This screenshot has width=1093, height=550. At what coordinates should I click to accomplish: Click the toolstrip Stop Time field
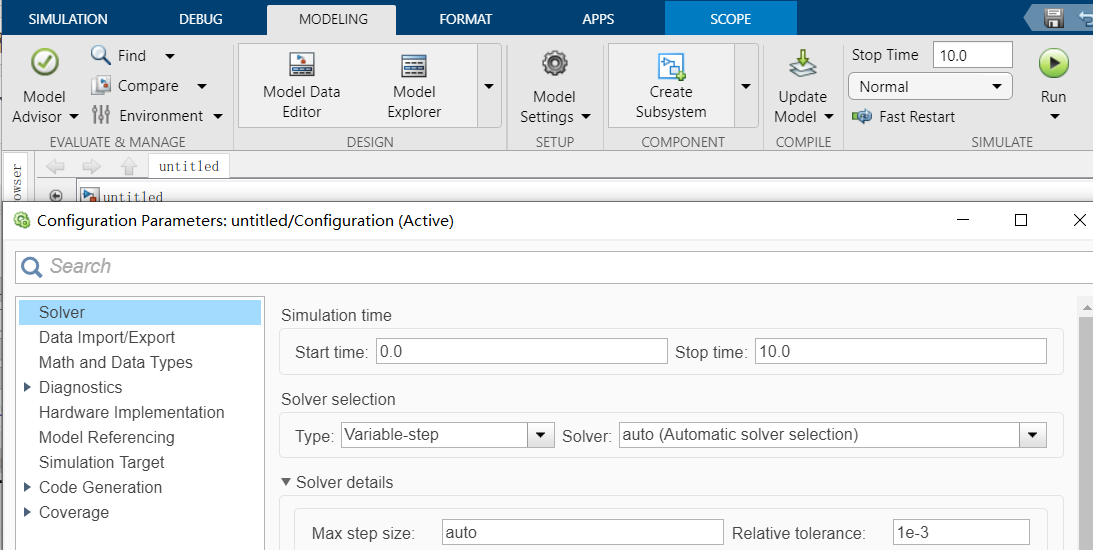pos(972,55)
